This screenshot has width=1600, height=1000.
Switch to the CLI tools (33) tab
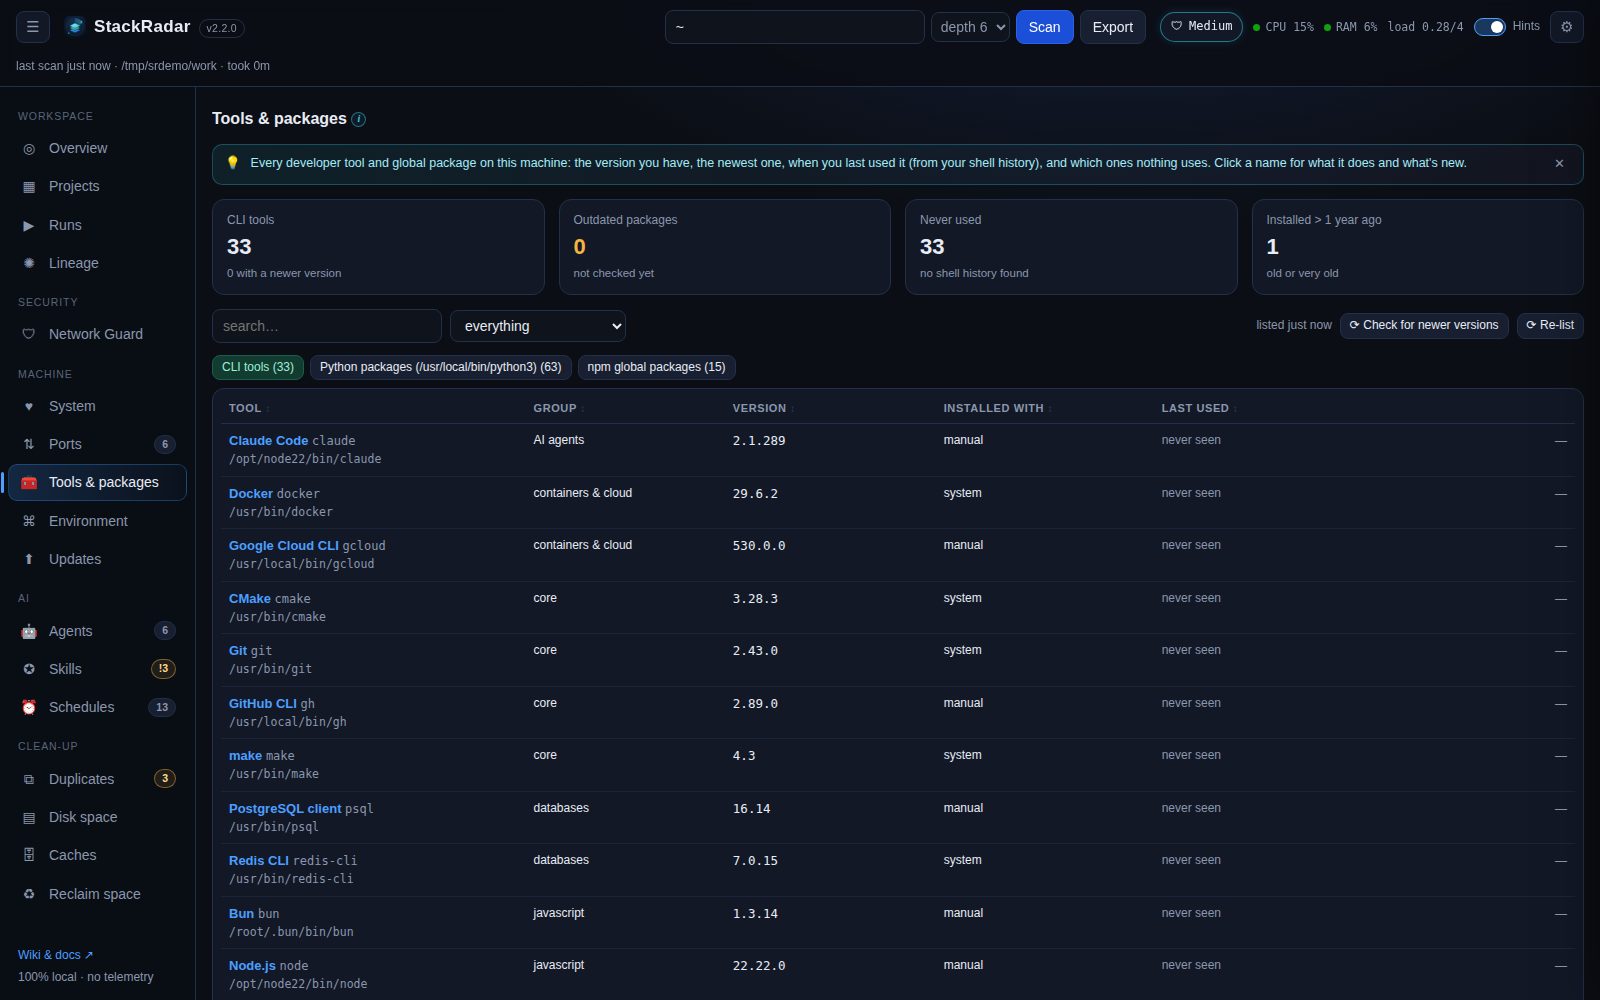tap(258, 367)
